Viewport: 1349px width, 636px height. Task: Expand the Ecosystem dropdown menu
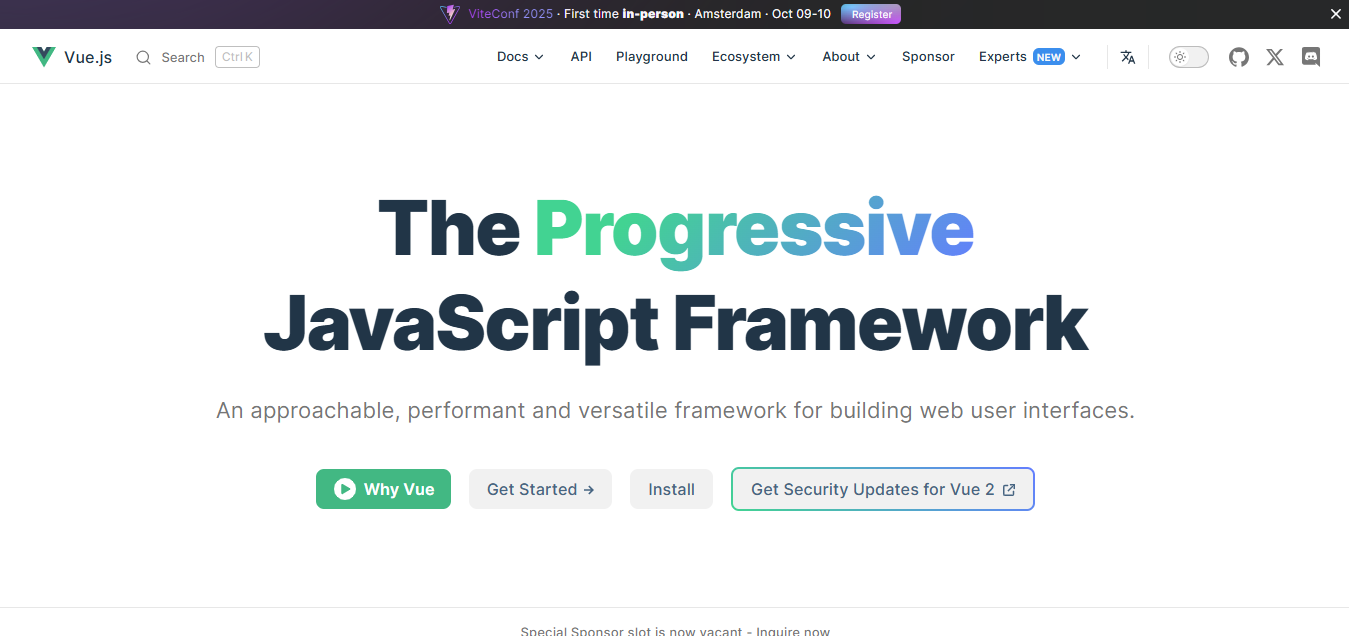click(754, 57)
